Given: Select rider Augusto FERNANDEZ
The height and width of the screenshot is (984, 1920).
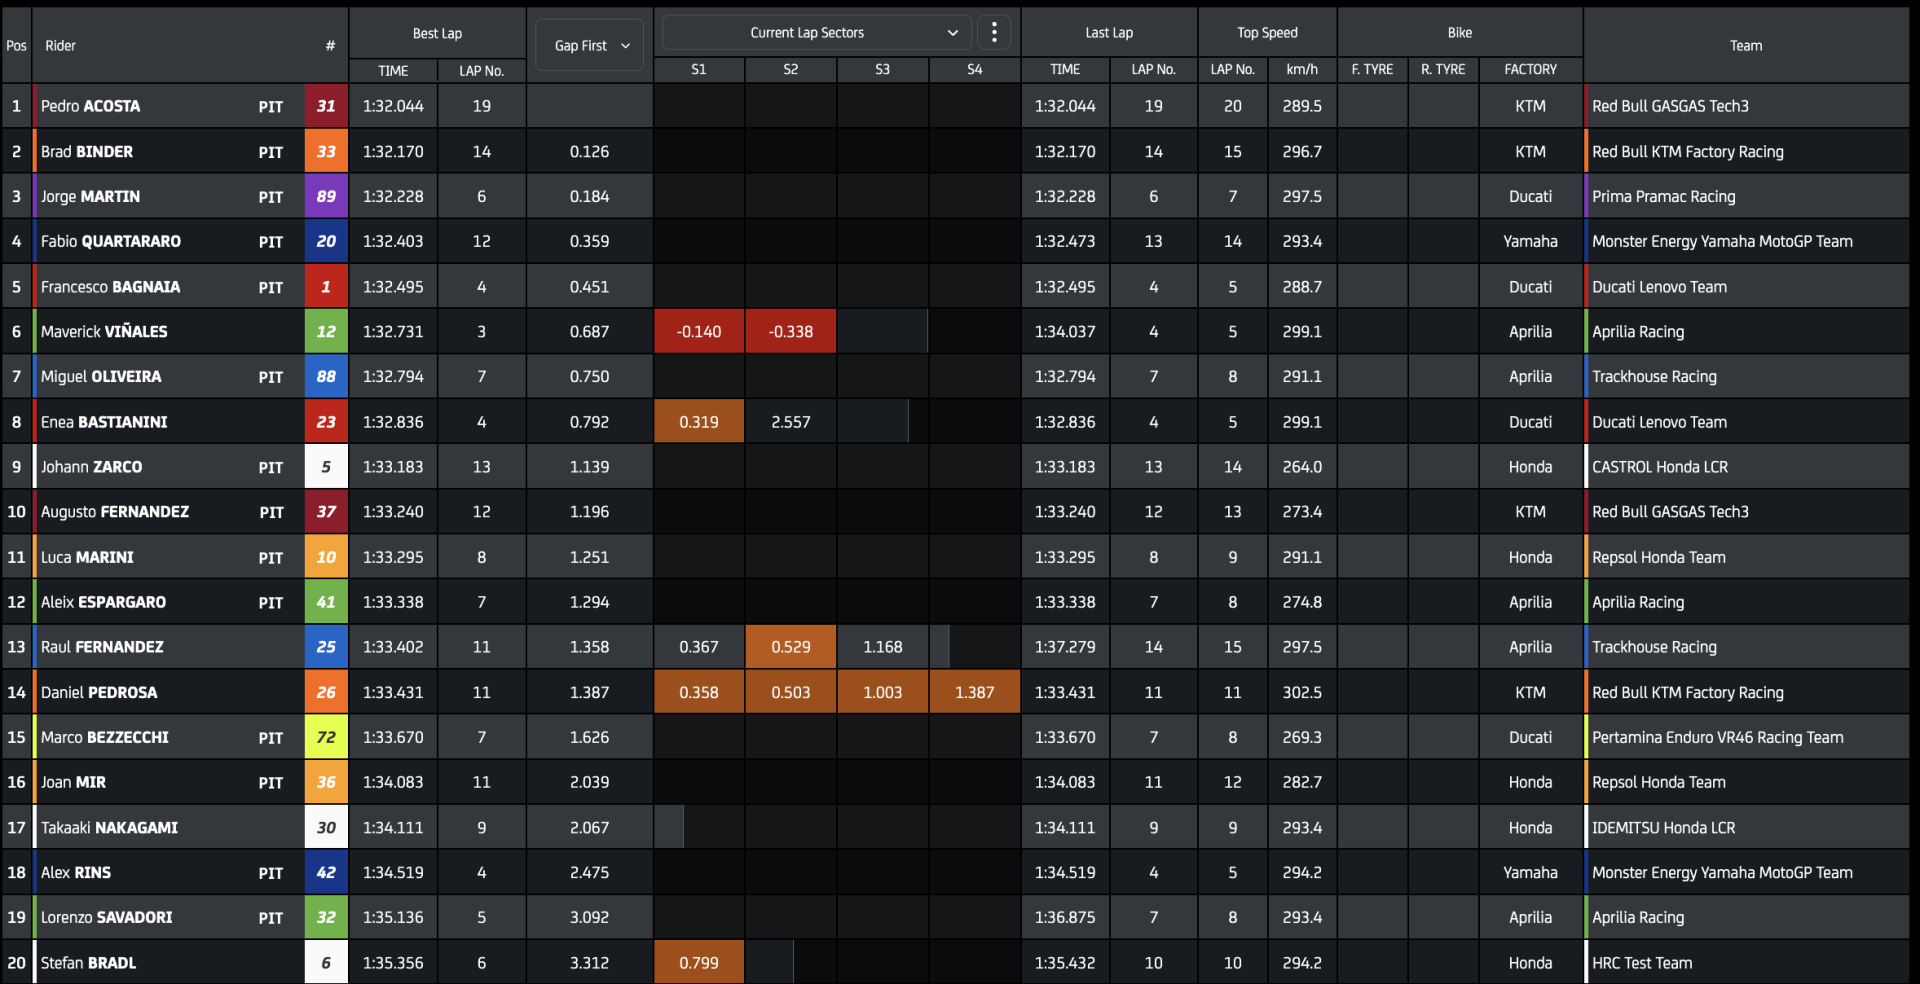Looking at the screenshot, I should click(115, 512).
